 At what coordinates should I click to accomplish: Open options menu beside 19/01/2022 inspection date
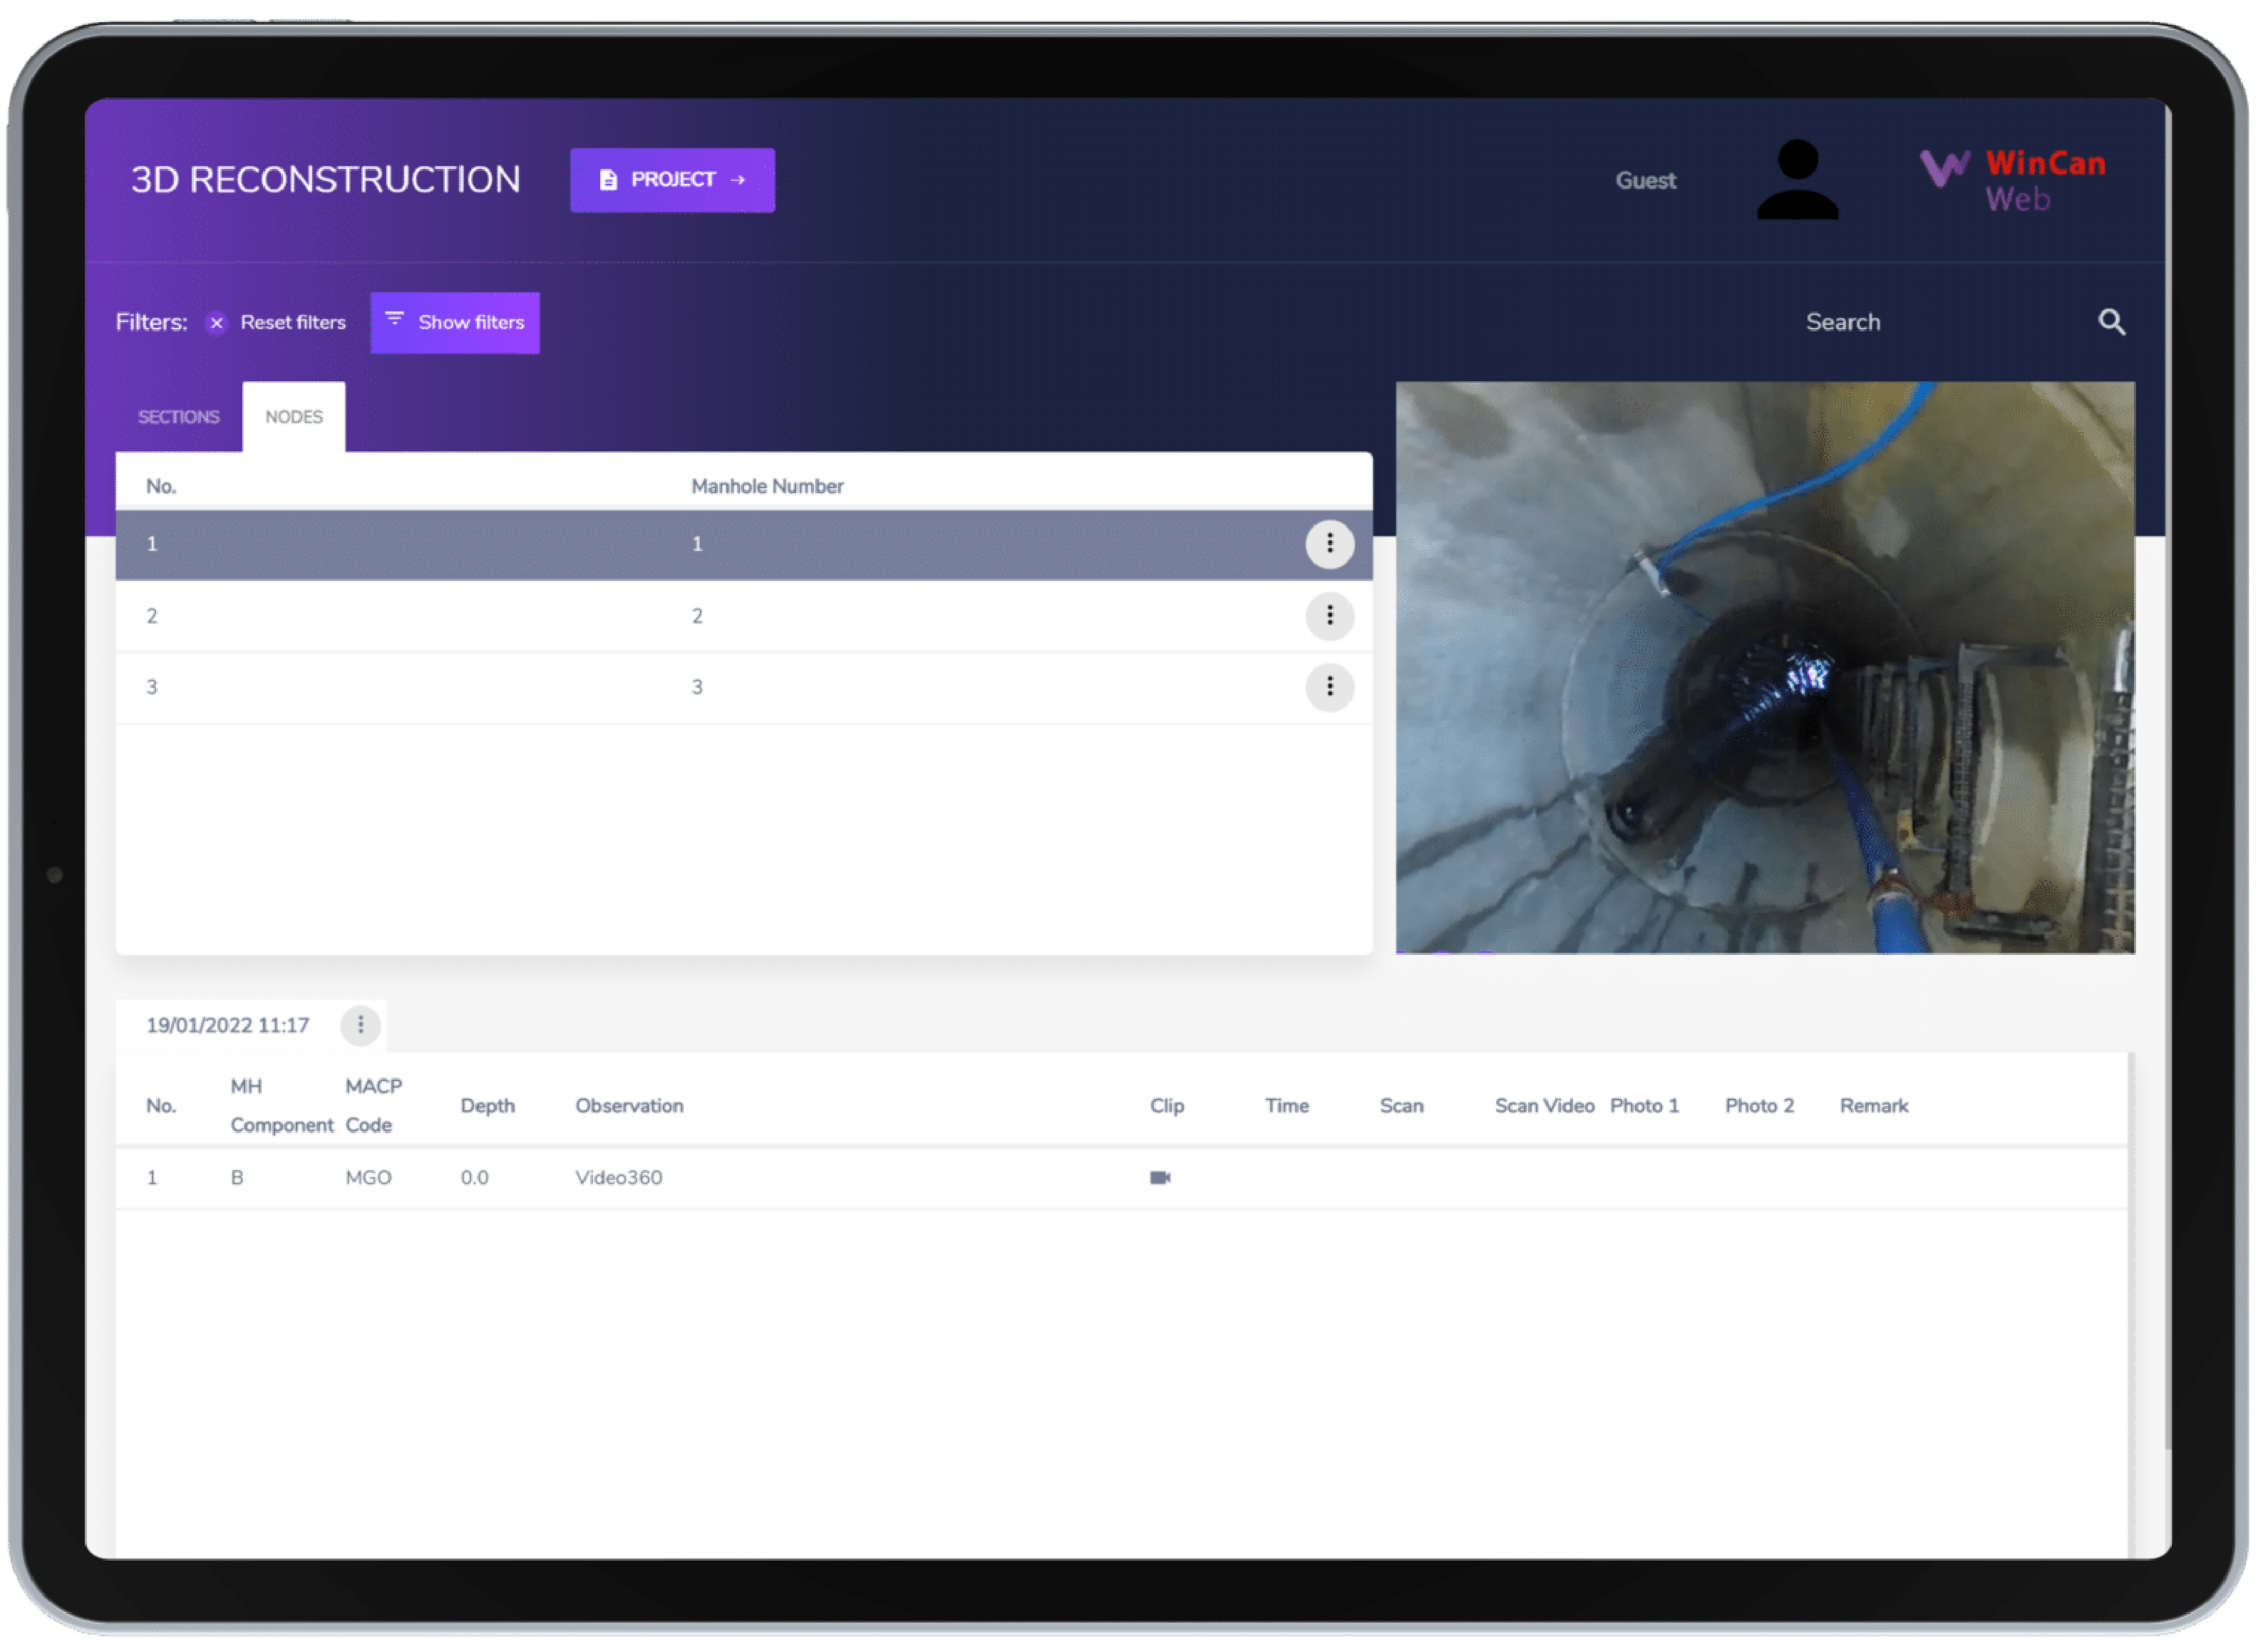(x=360, y=1025)
